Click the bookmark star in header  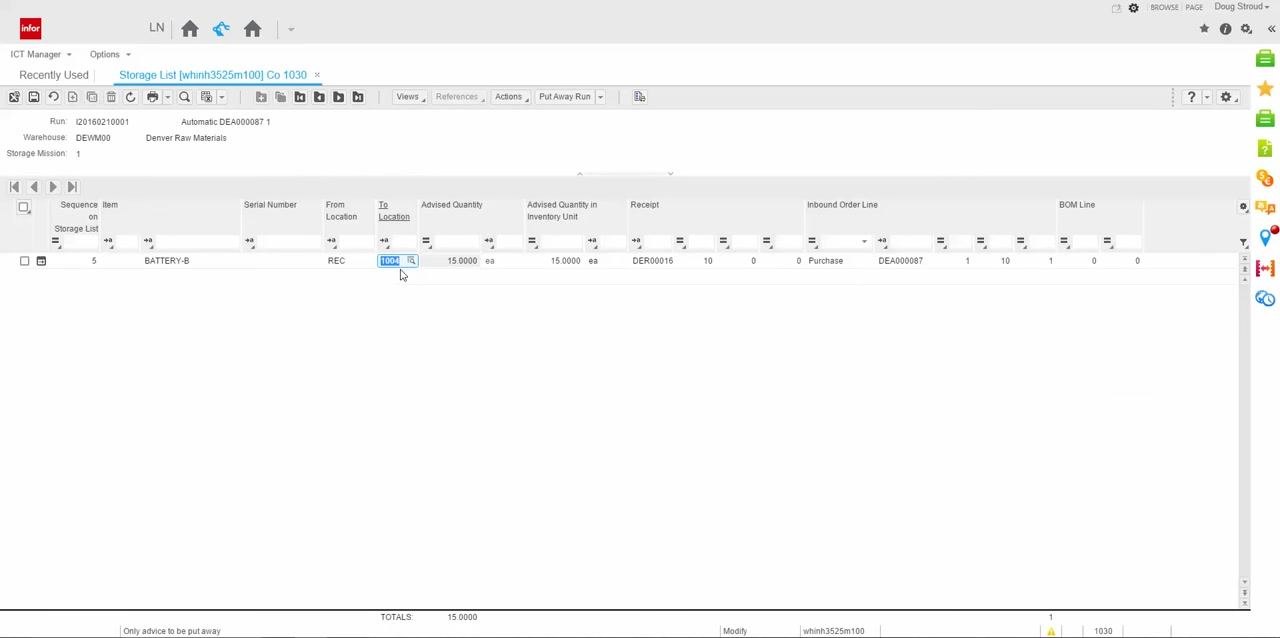tap(1204, 29)
